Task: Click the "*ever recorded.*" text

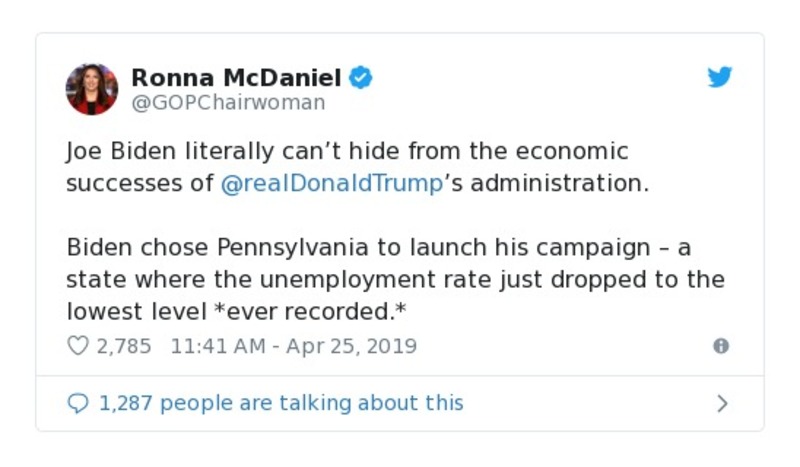Action: [x=310, y=312]
